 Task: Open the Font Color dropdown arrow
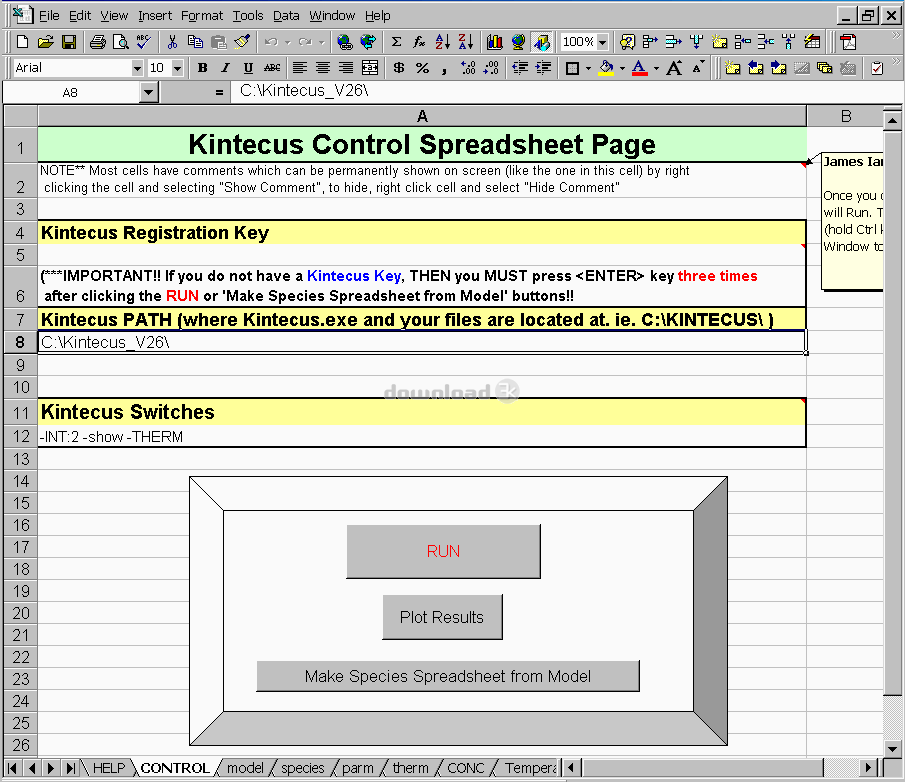coord(656,68)
